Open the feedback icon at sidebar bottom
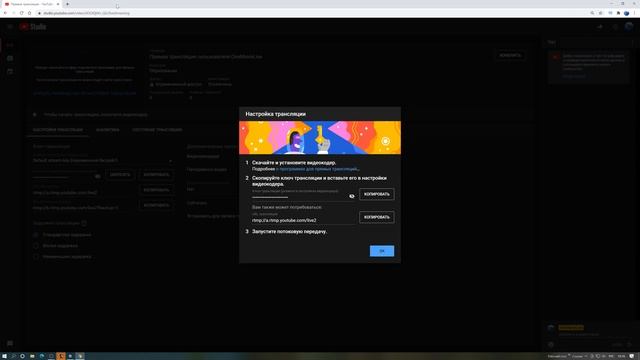Viewport: 640px width, 360px height. point(10,343)
